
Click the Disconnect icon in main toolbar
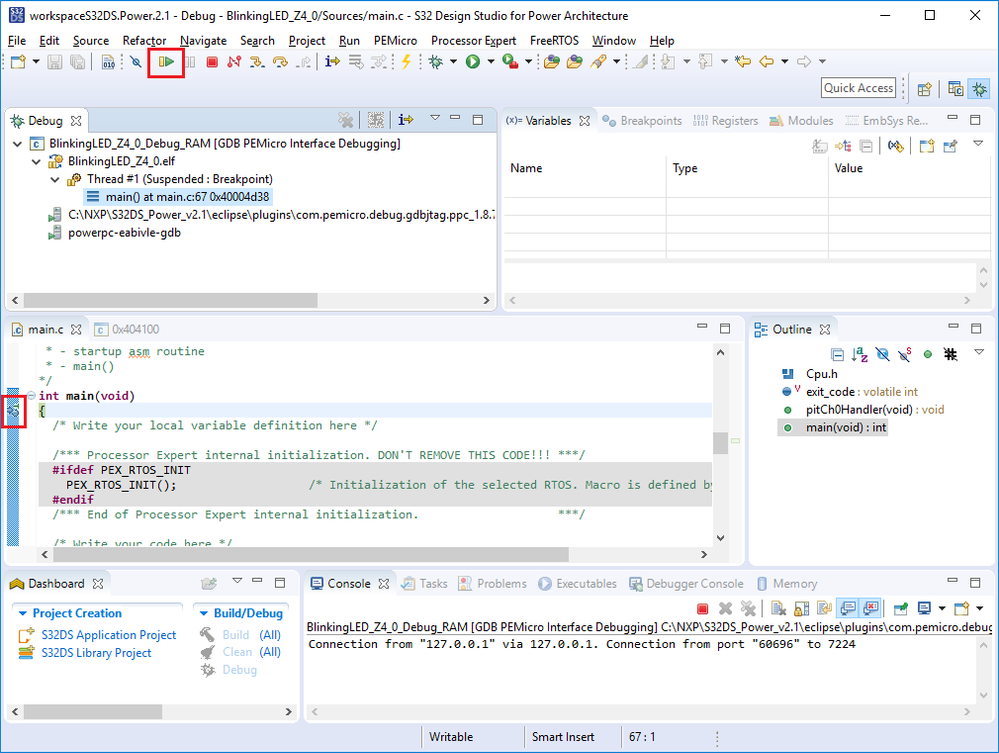click(x=234, y=62)
